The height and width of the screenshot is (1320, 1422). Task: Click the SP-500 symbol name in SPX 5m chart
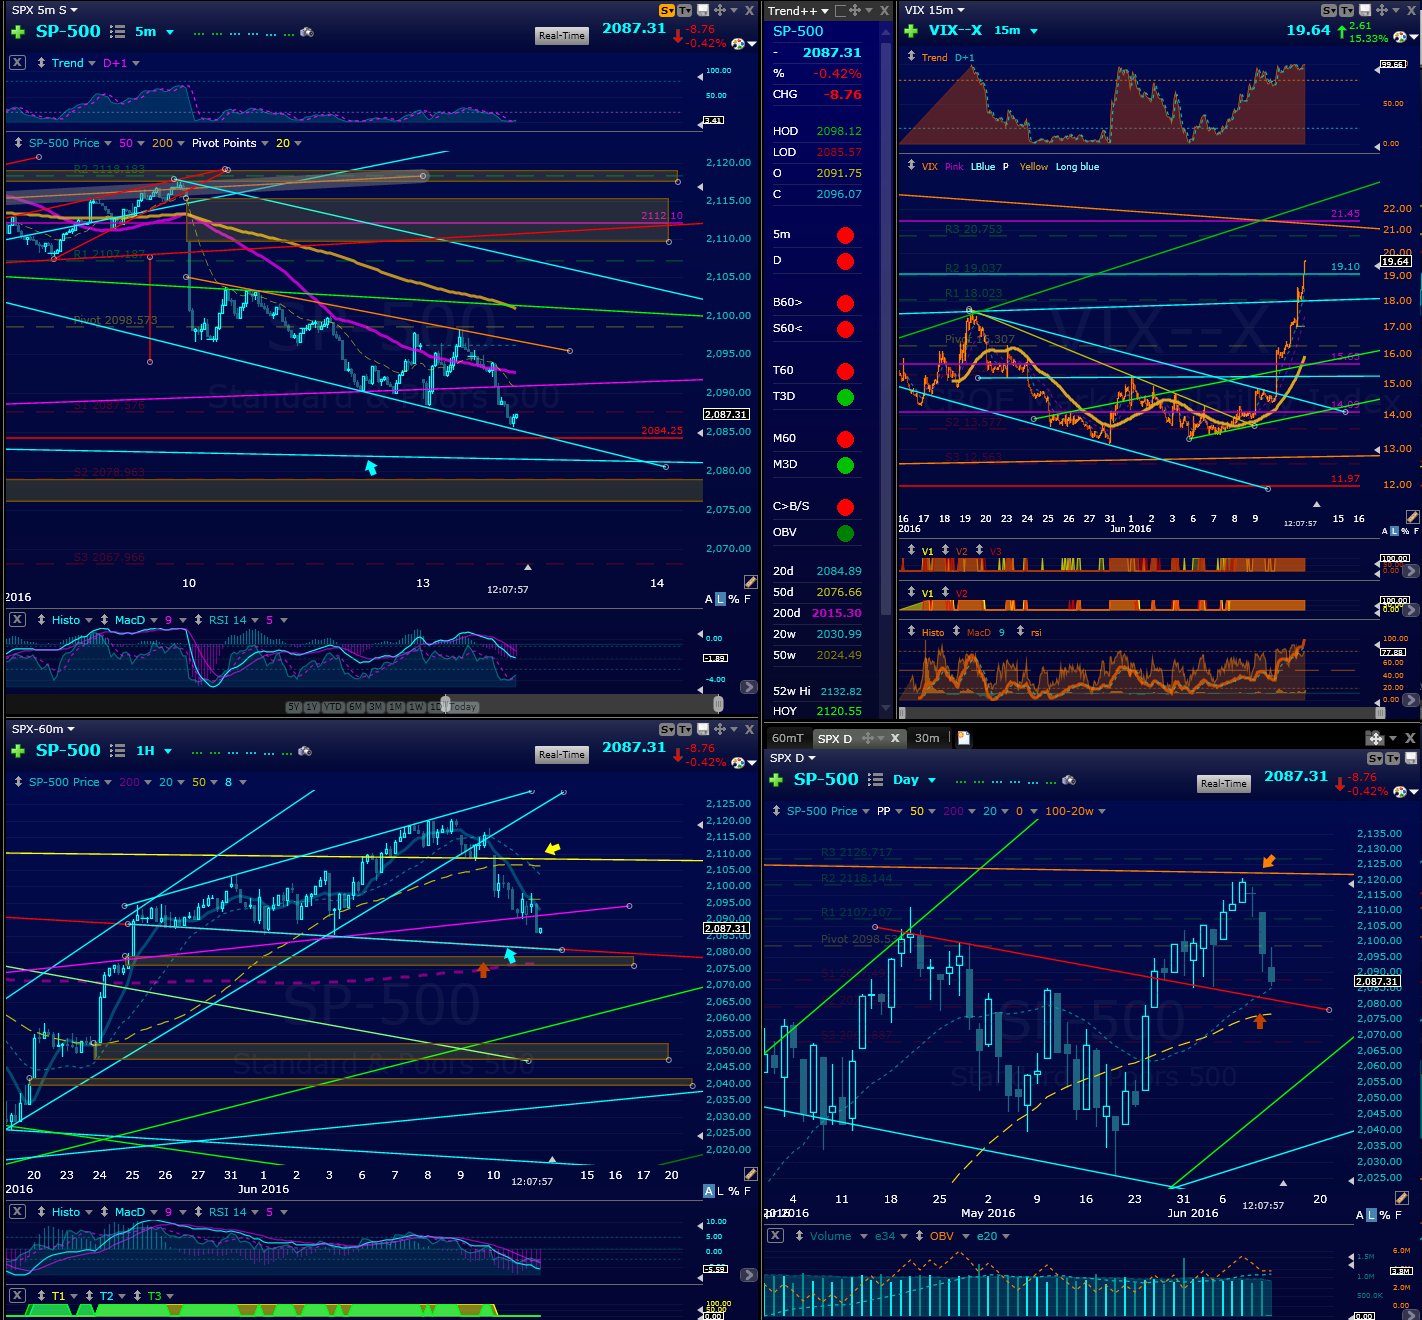click(x=68, y=32)
